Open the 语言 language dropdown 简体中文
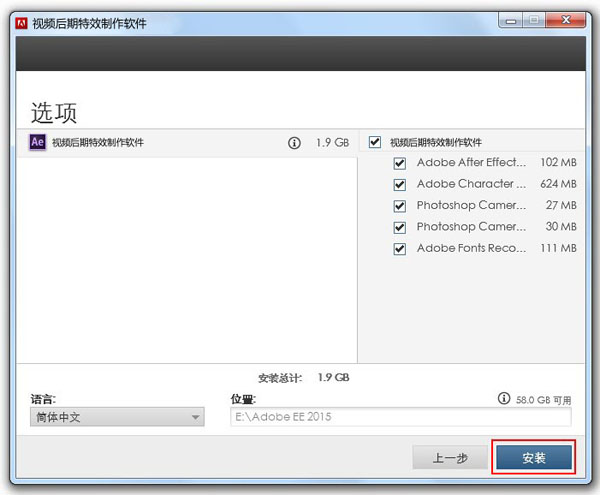This screenshot has height=495, width=600. 117,417
